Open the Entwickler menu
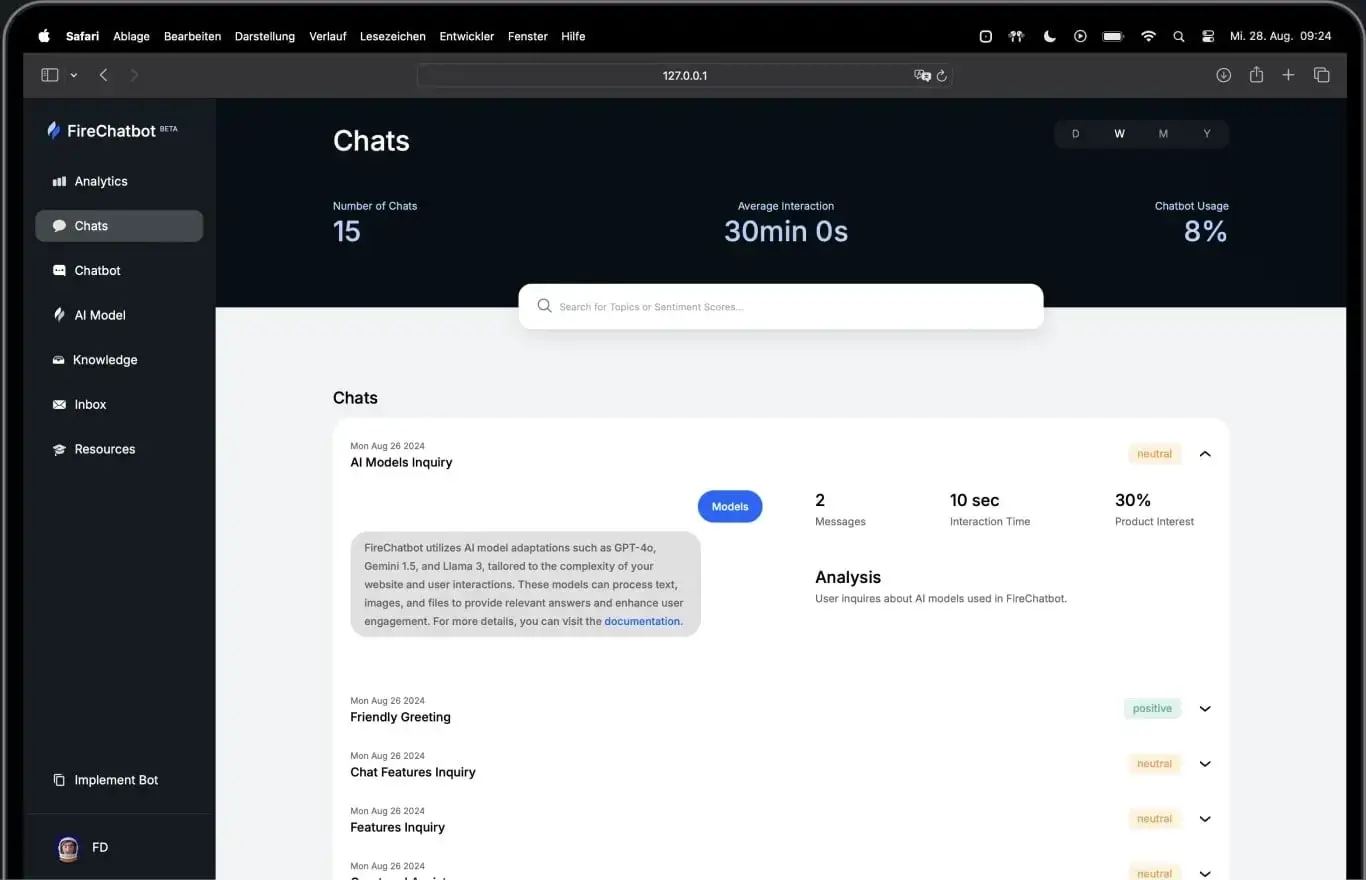1366x880 pixels. [x=467, y=36]
